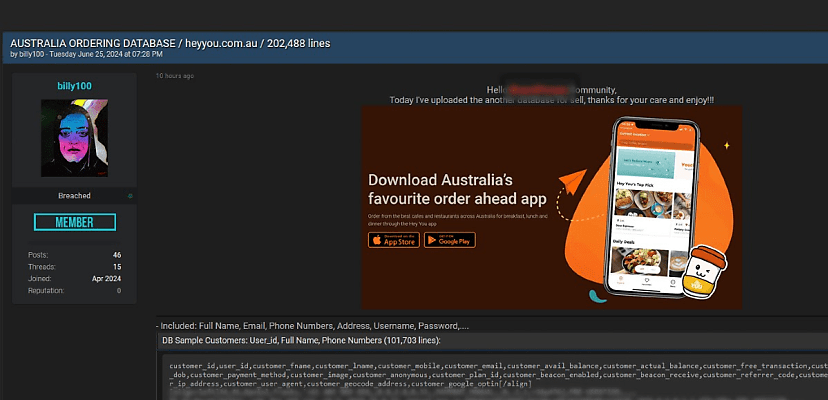Screen dimensions: 828x400
Task: Click the MEMBER rank badge
Action: pyautogui.click(x=74, y=222)
